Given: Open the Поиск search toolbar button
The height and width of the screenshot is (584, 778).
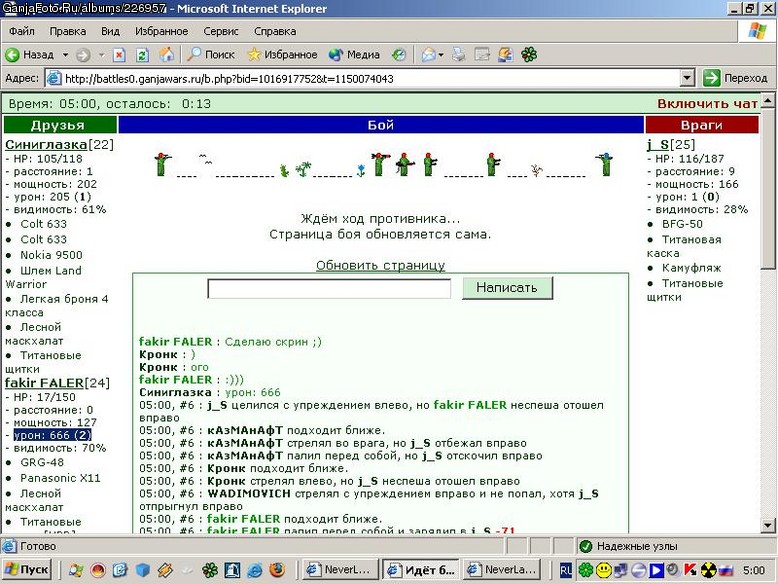Looking at the screenshot, I should (x=210, y=55).
